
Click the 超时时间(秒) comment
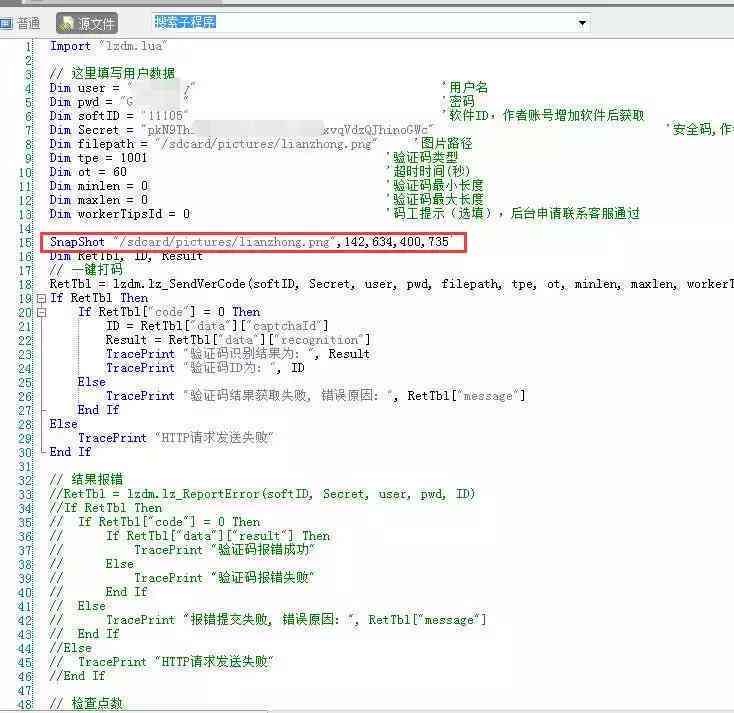[x=428, y=171]
